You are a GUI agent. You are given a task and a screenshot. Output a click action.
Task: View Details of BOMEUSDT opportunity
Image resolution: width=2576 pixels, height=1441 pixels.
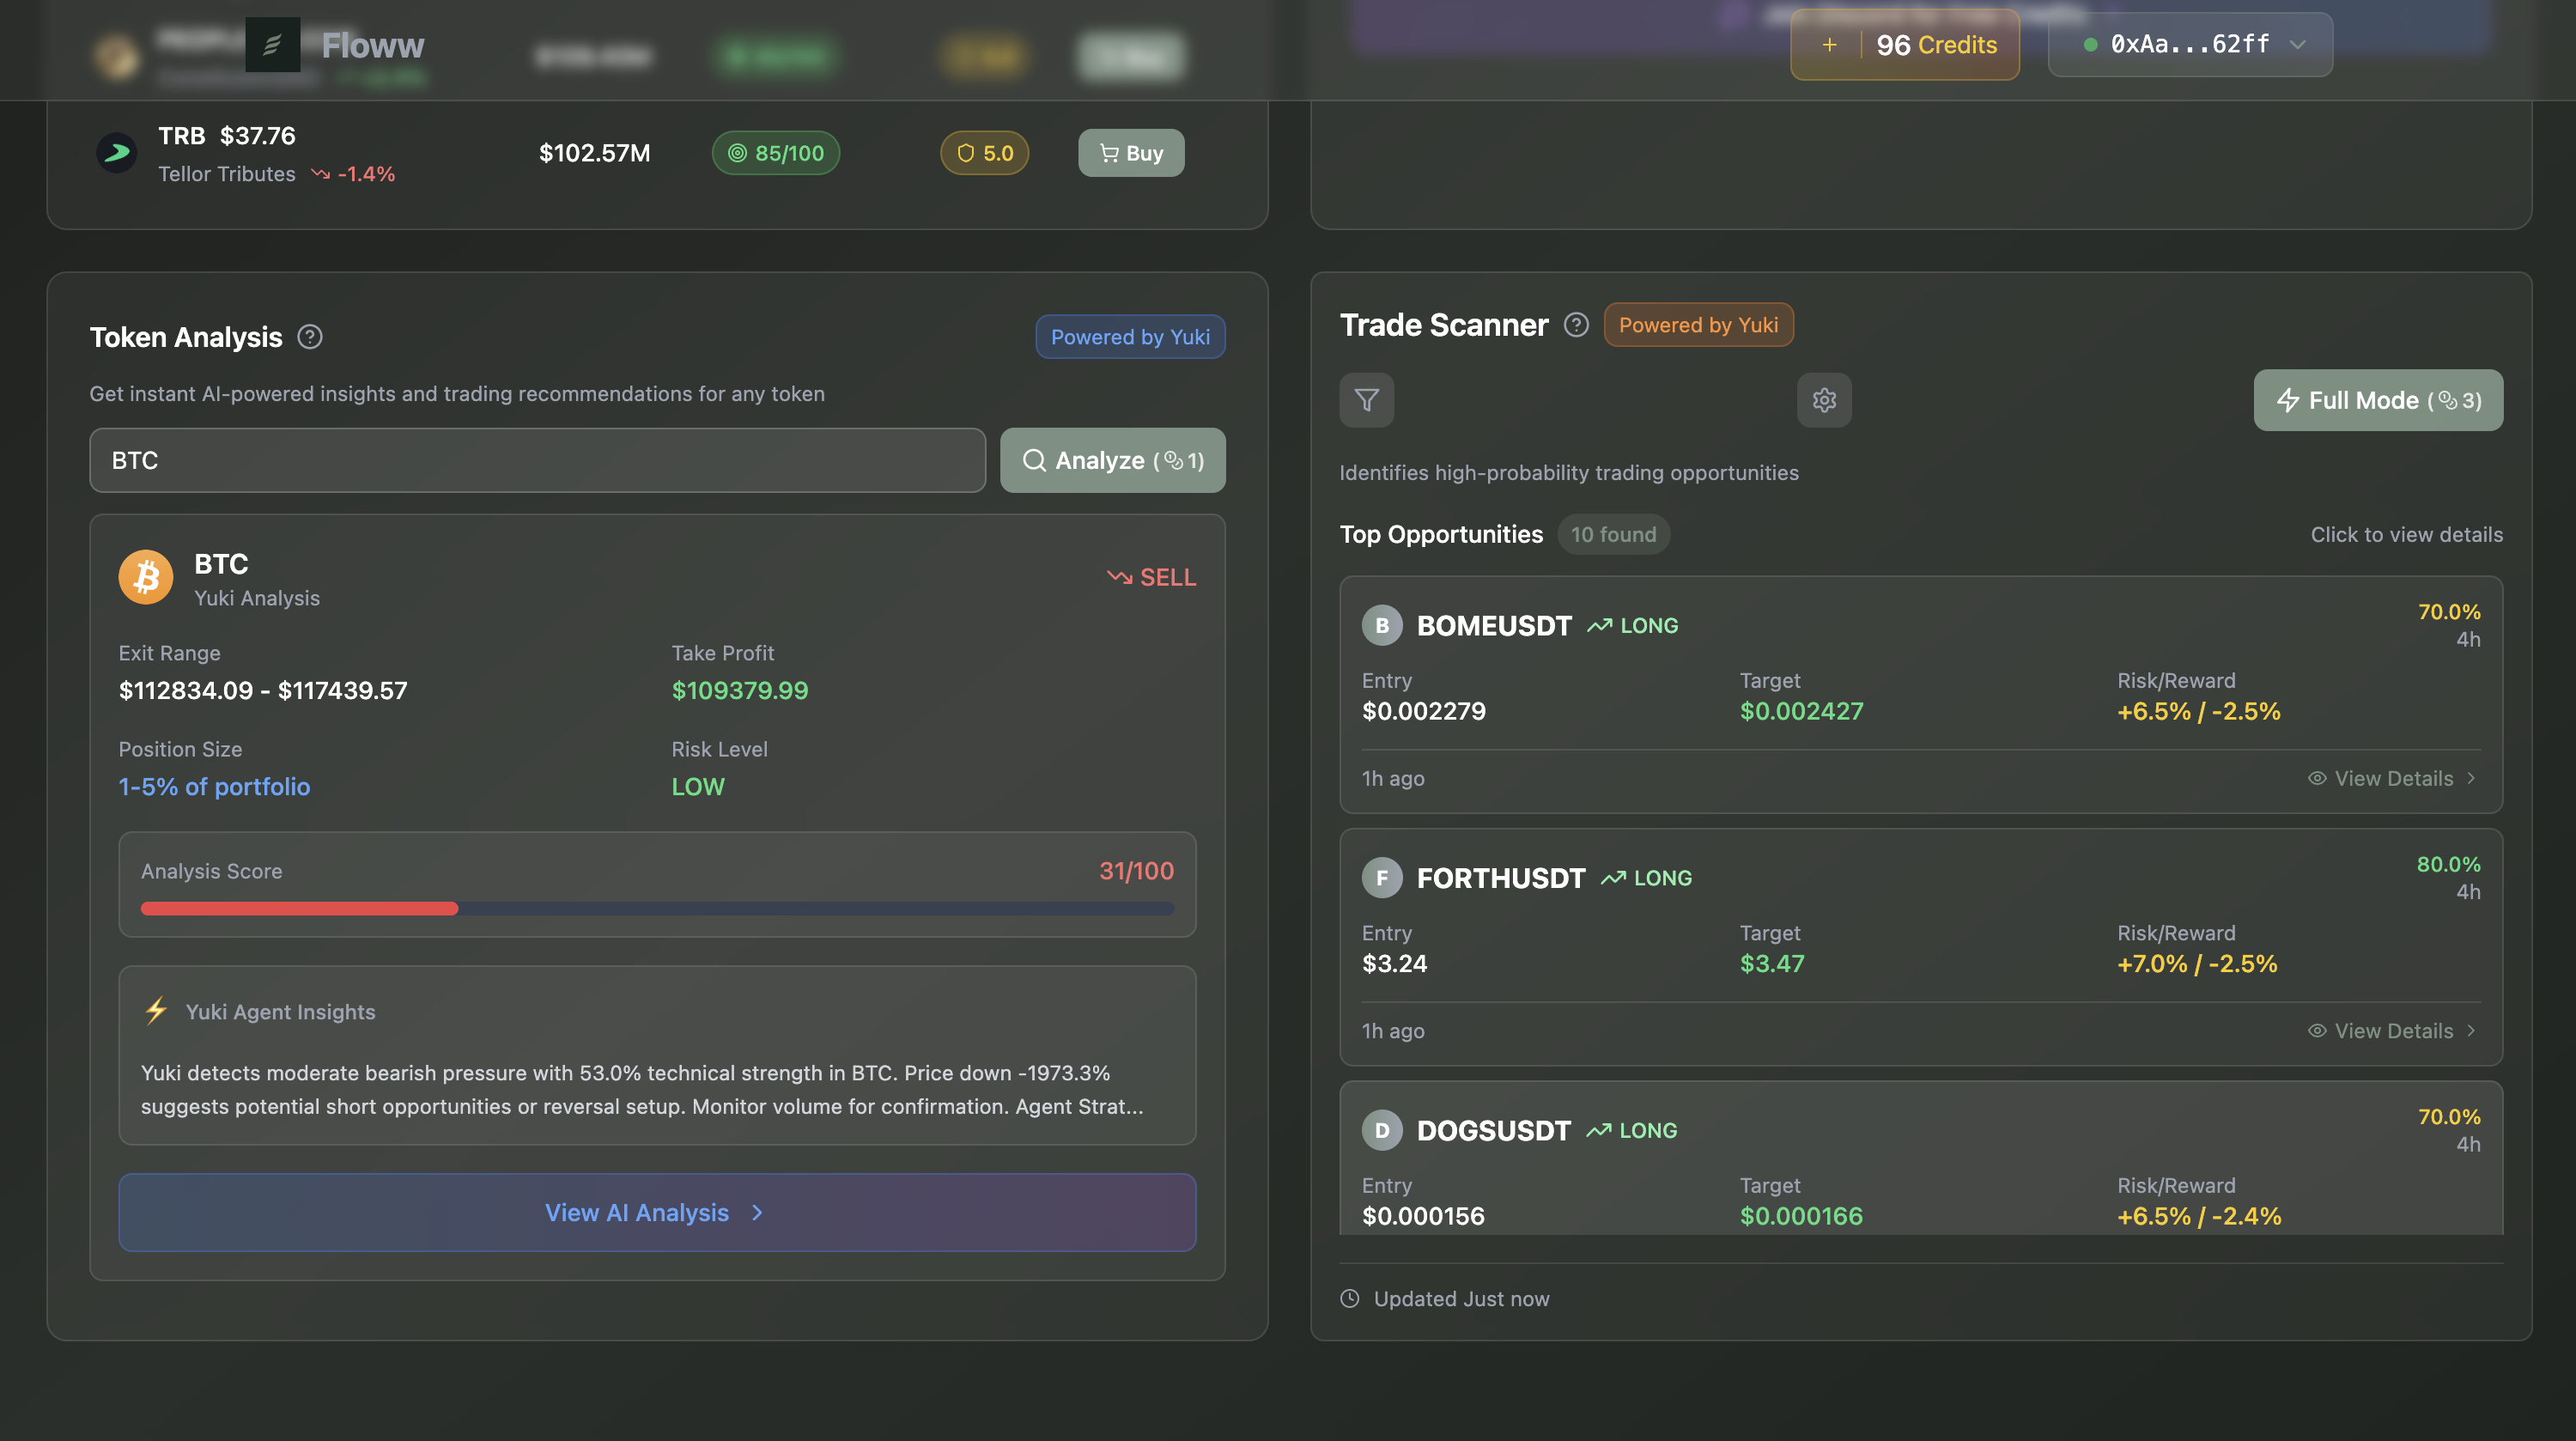point(2392,778)
